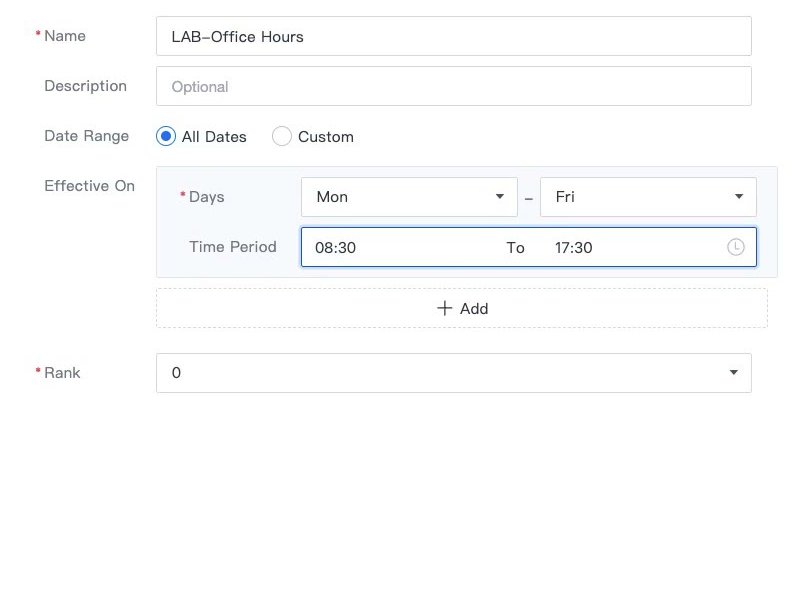Select the All Dates radio button
Viewport: 792px width, 596px height.
tap(166, 136)
